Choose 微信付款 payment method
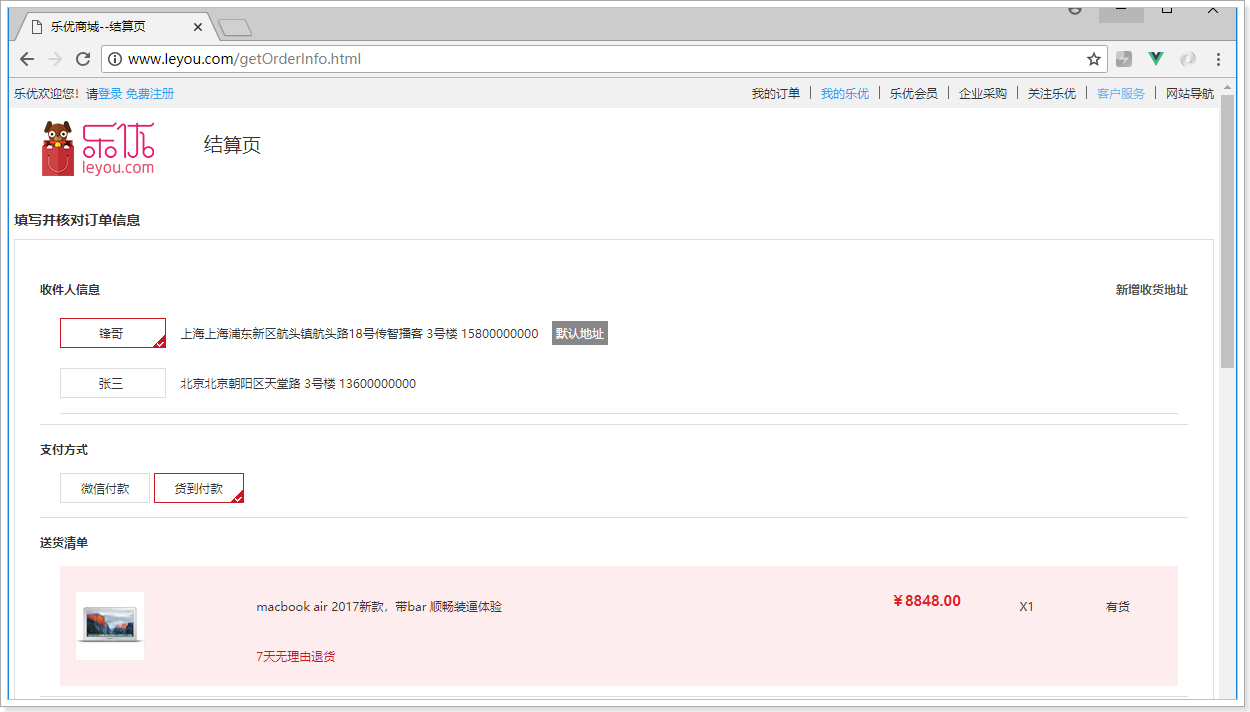This screenshot has width=1250, height=712. 105,488
